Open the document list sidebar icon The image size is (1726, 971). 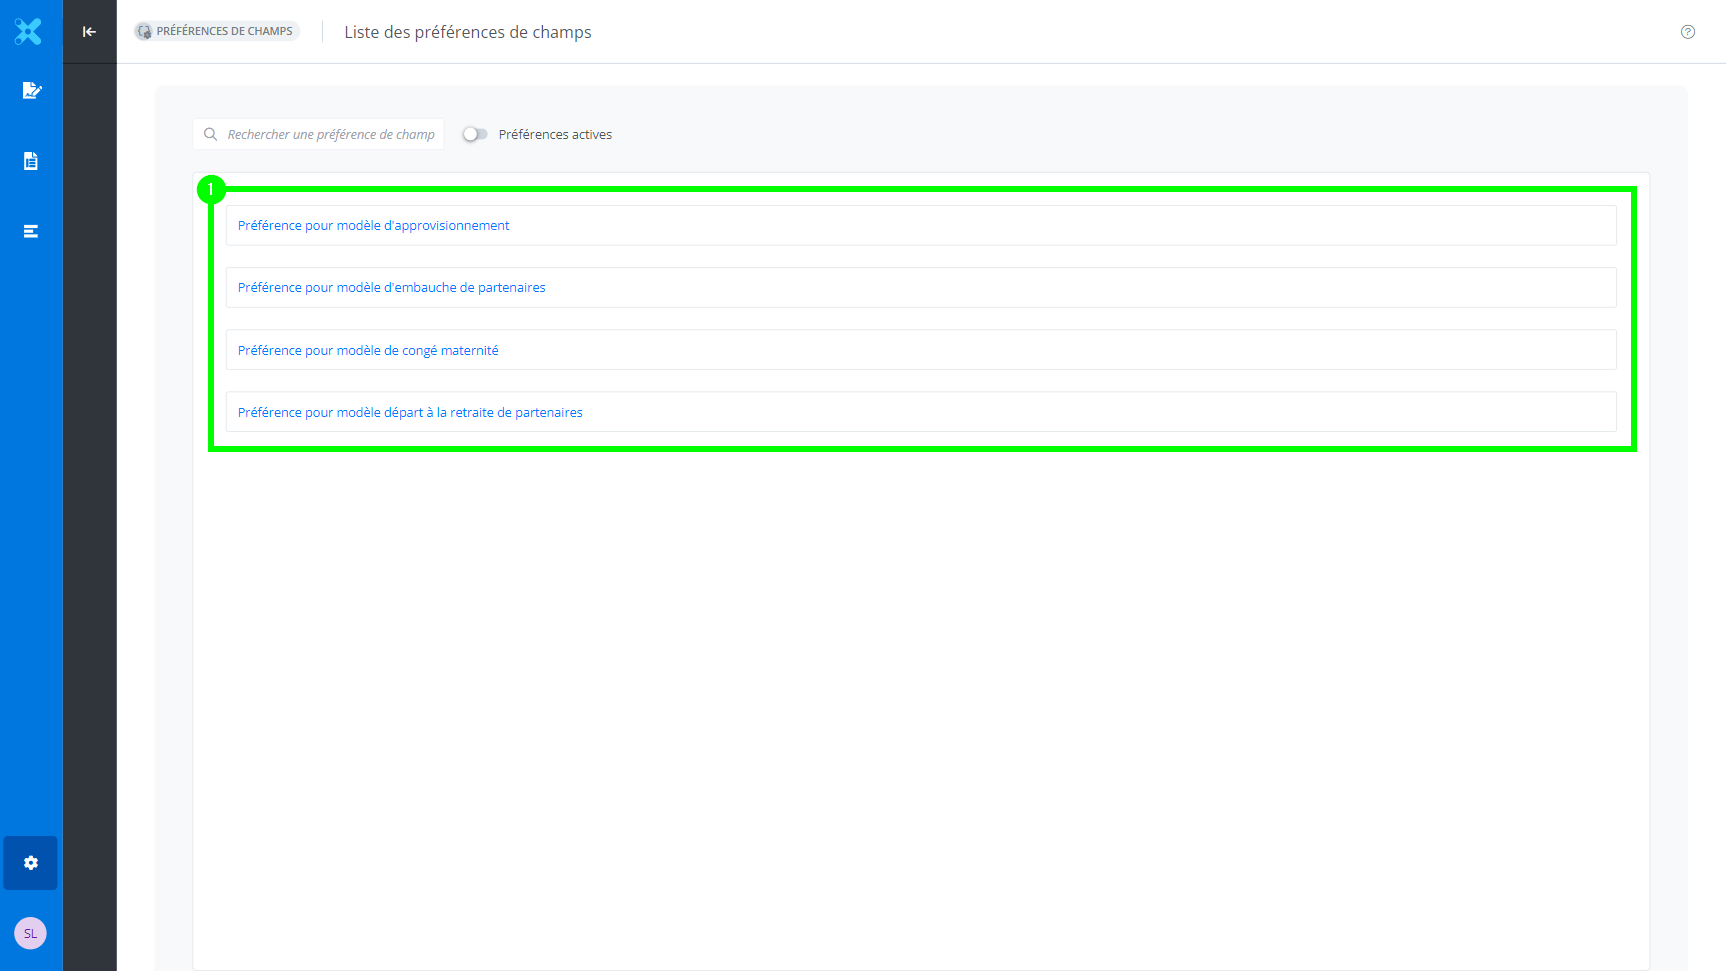(31, 161)
